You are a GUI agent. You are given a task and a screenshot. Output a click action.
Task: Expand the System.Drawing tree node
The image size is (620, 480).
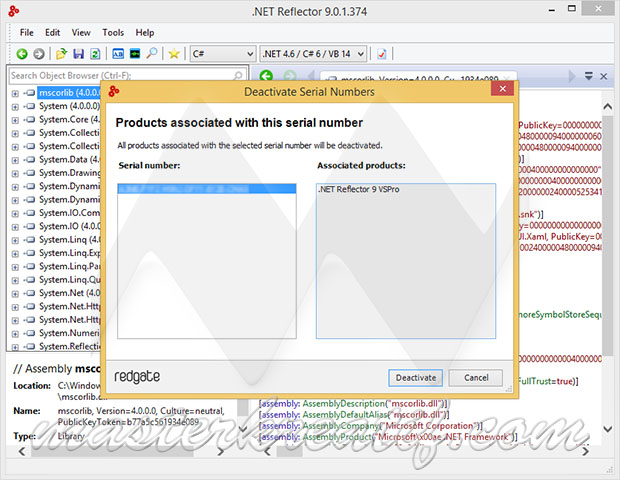coord(15,174)
